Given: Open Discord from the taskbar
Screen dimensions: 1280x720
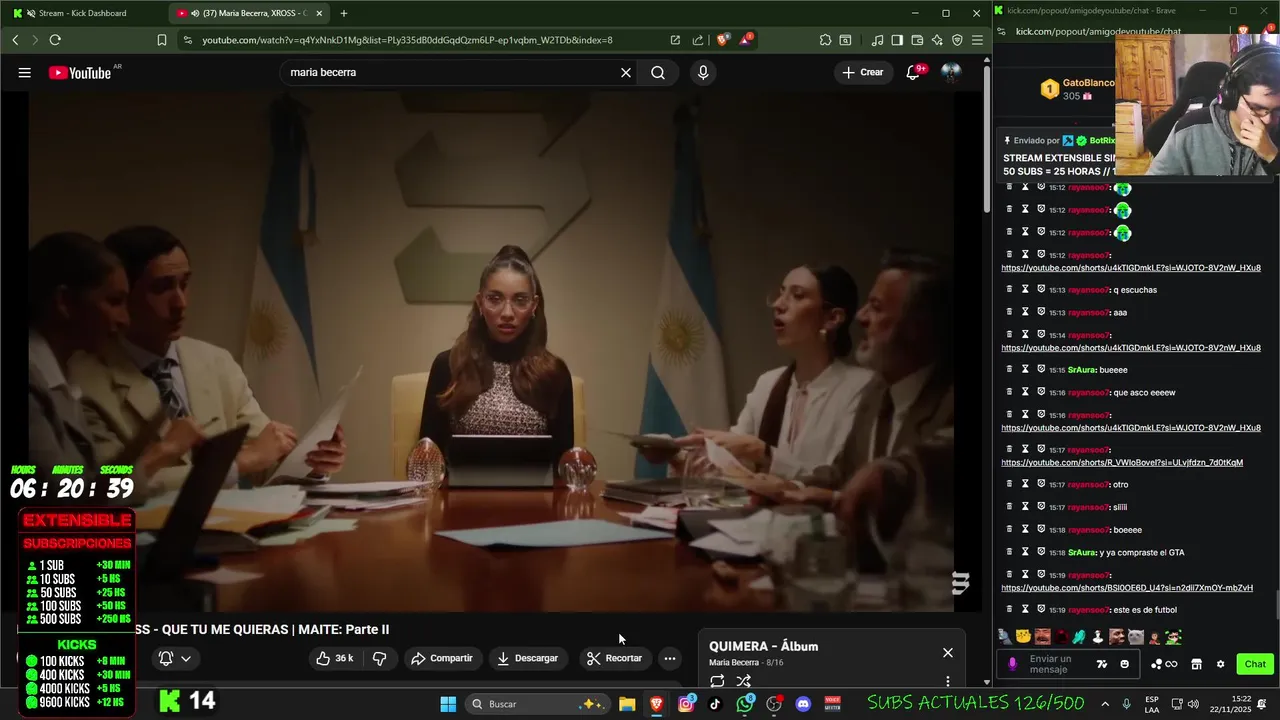Looking at the screenshot, I should click(803, 704).
